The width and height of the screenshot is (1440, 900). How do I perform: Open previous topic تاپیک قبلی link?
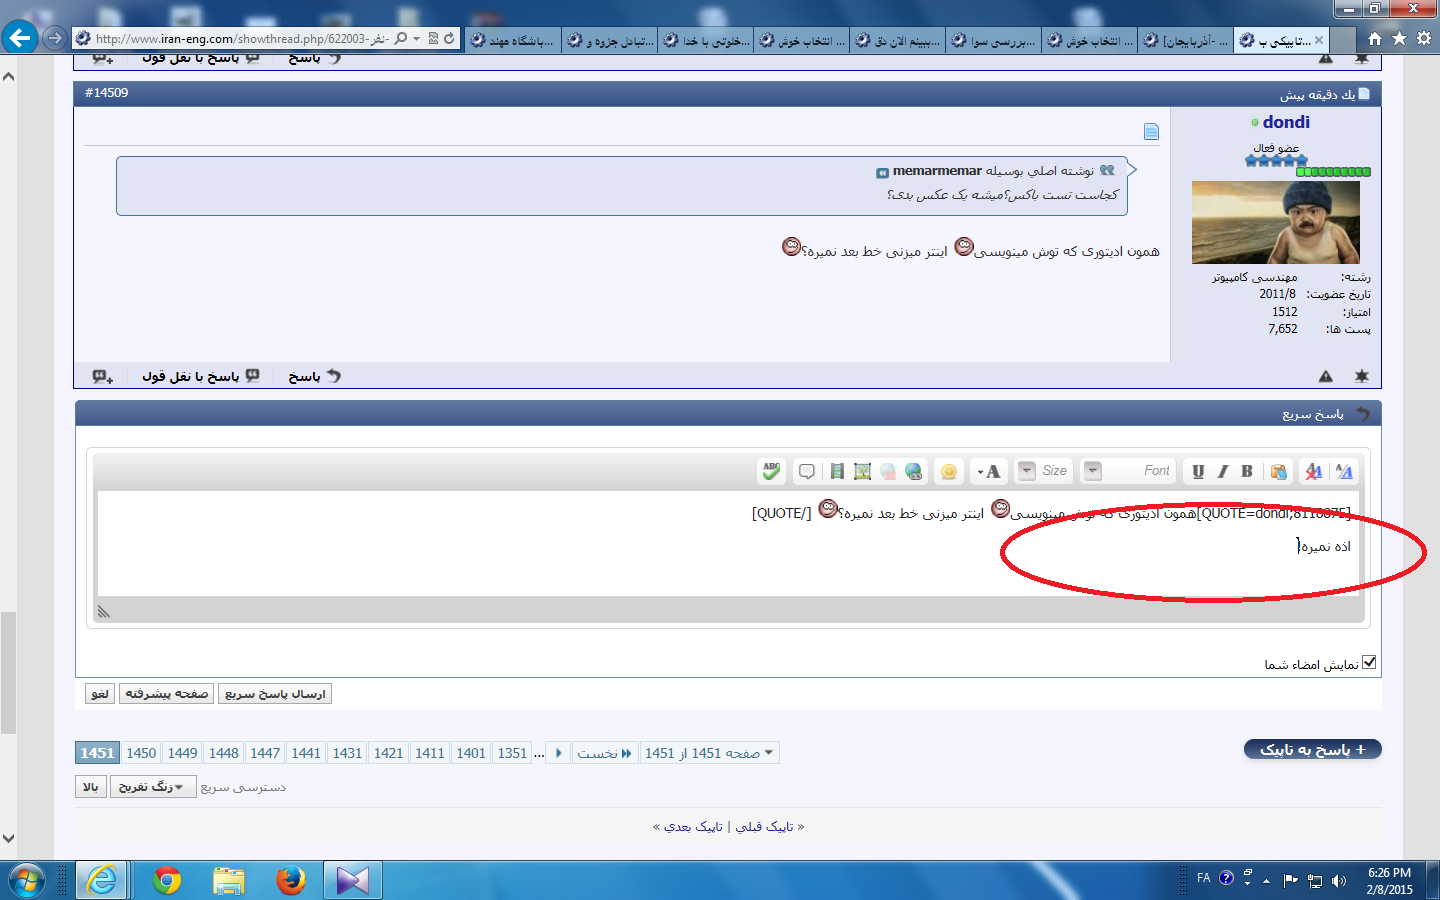765,826
